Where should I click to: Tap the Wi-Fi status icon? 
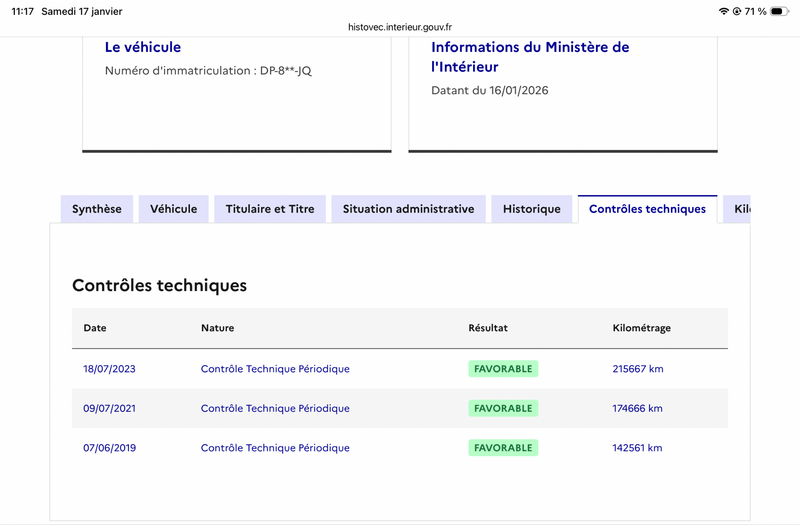point(724,11)
